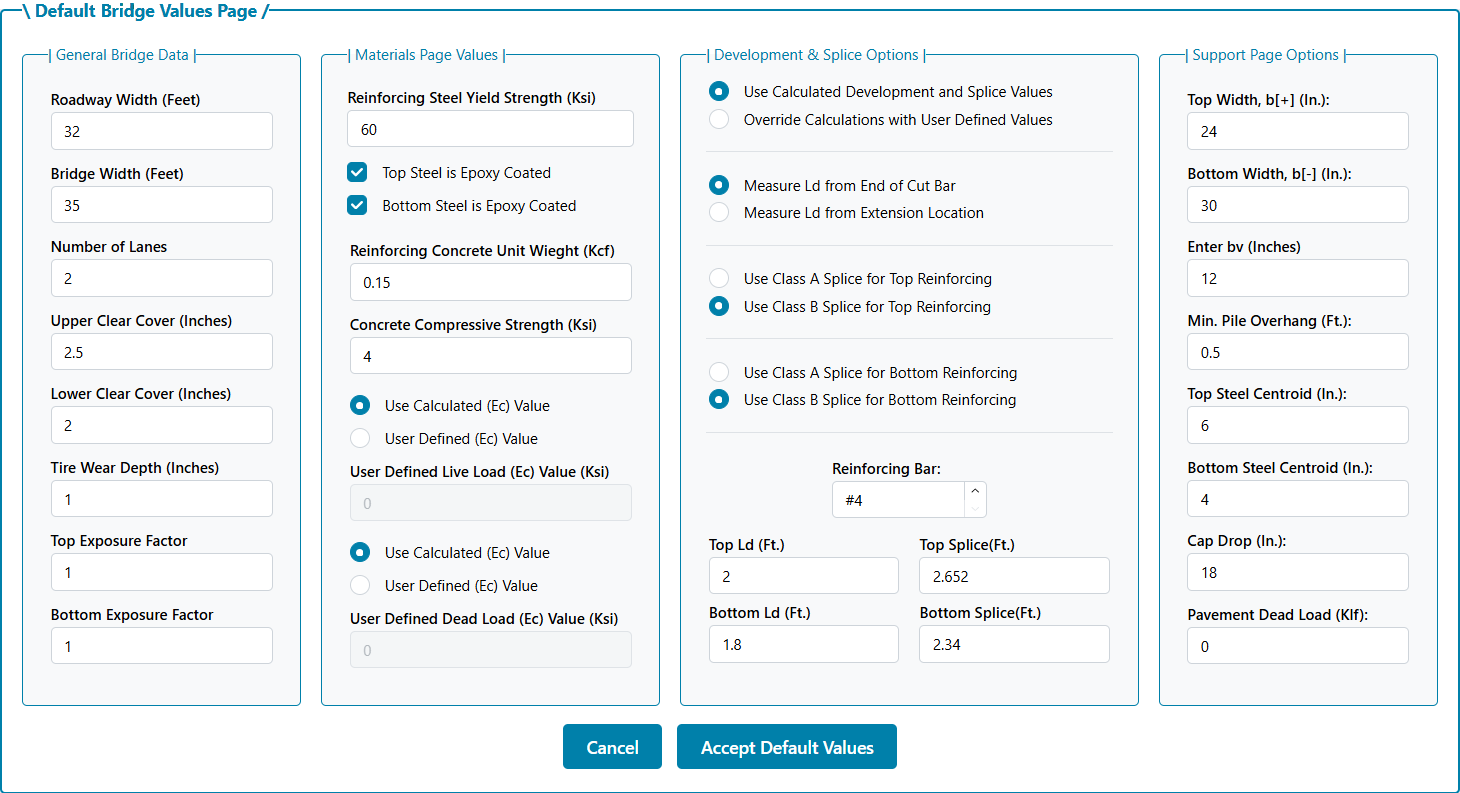Select Class A Splice for Top Reinforcing
The height and width of the screenshot is (793, 1460).
719,279
